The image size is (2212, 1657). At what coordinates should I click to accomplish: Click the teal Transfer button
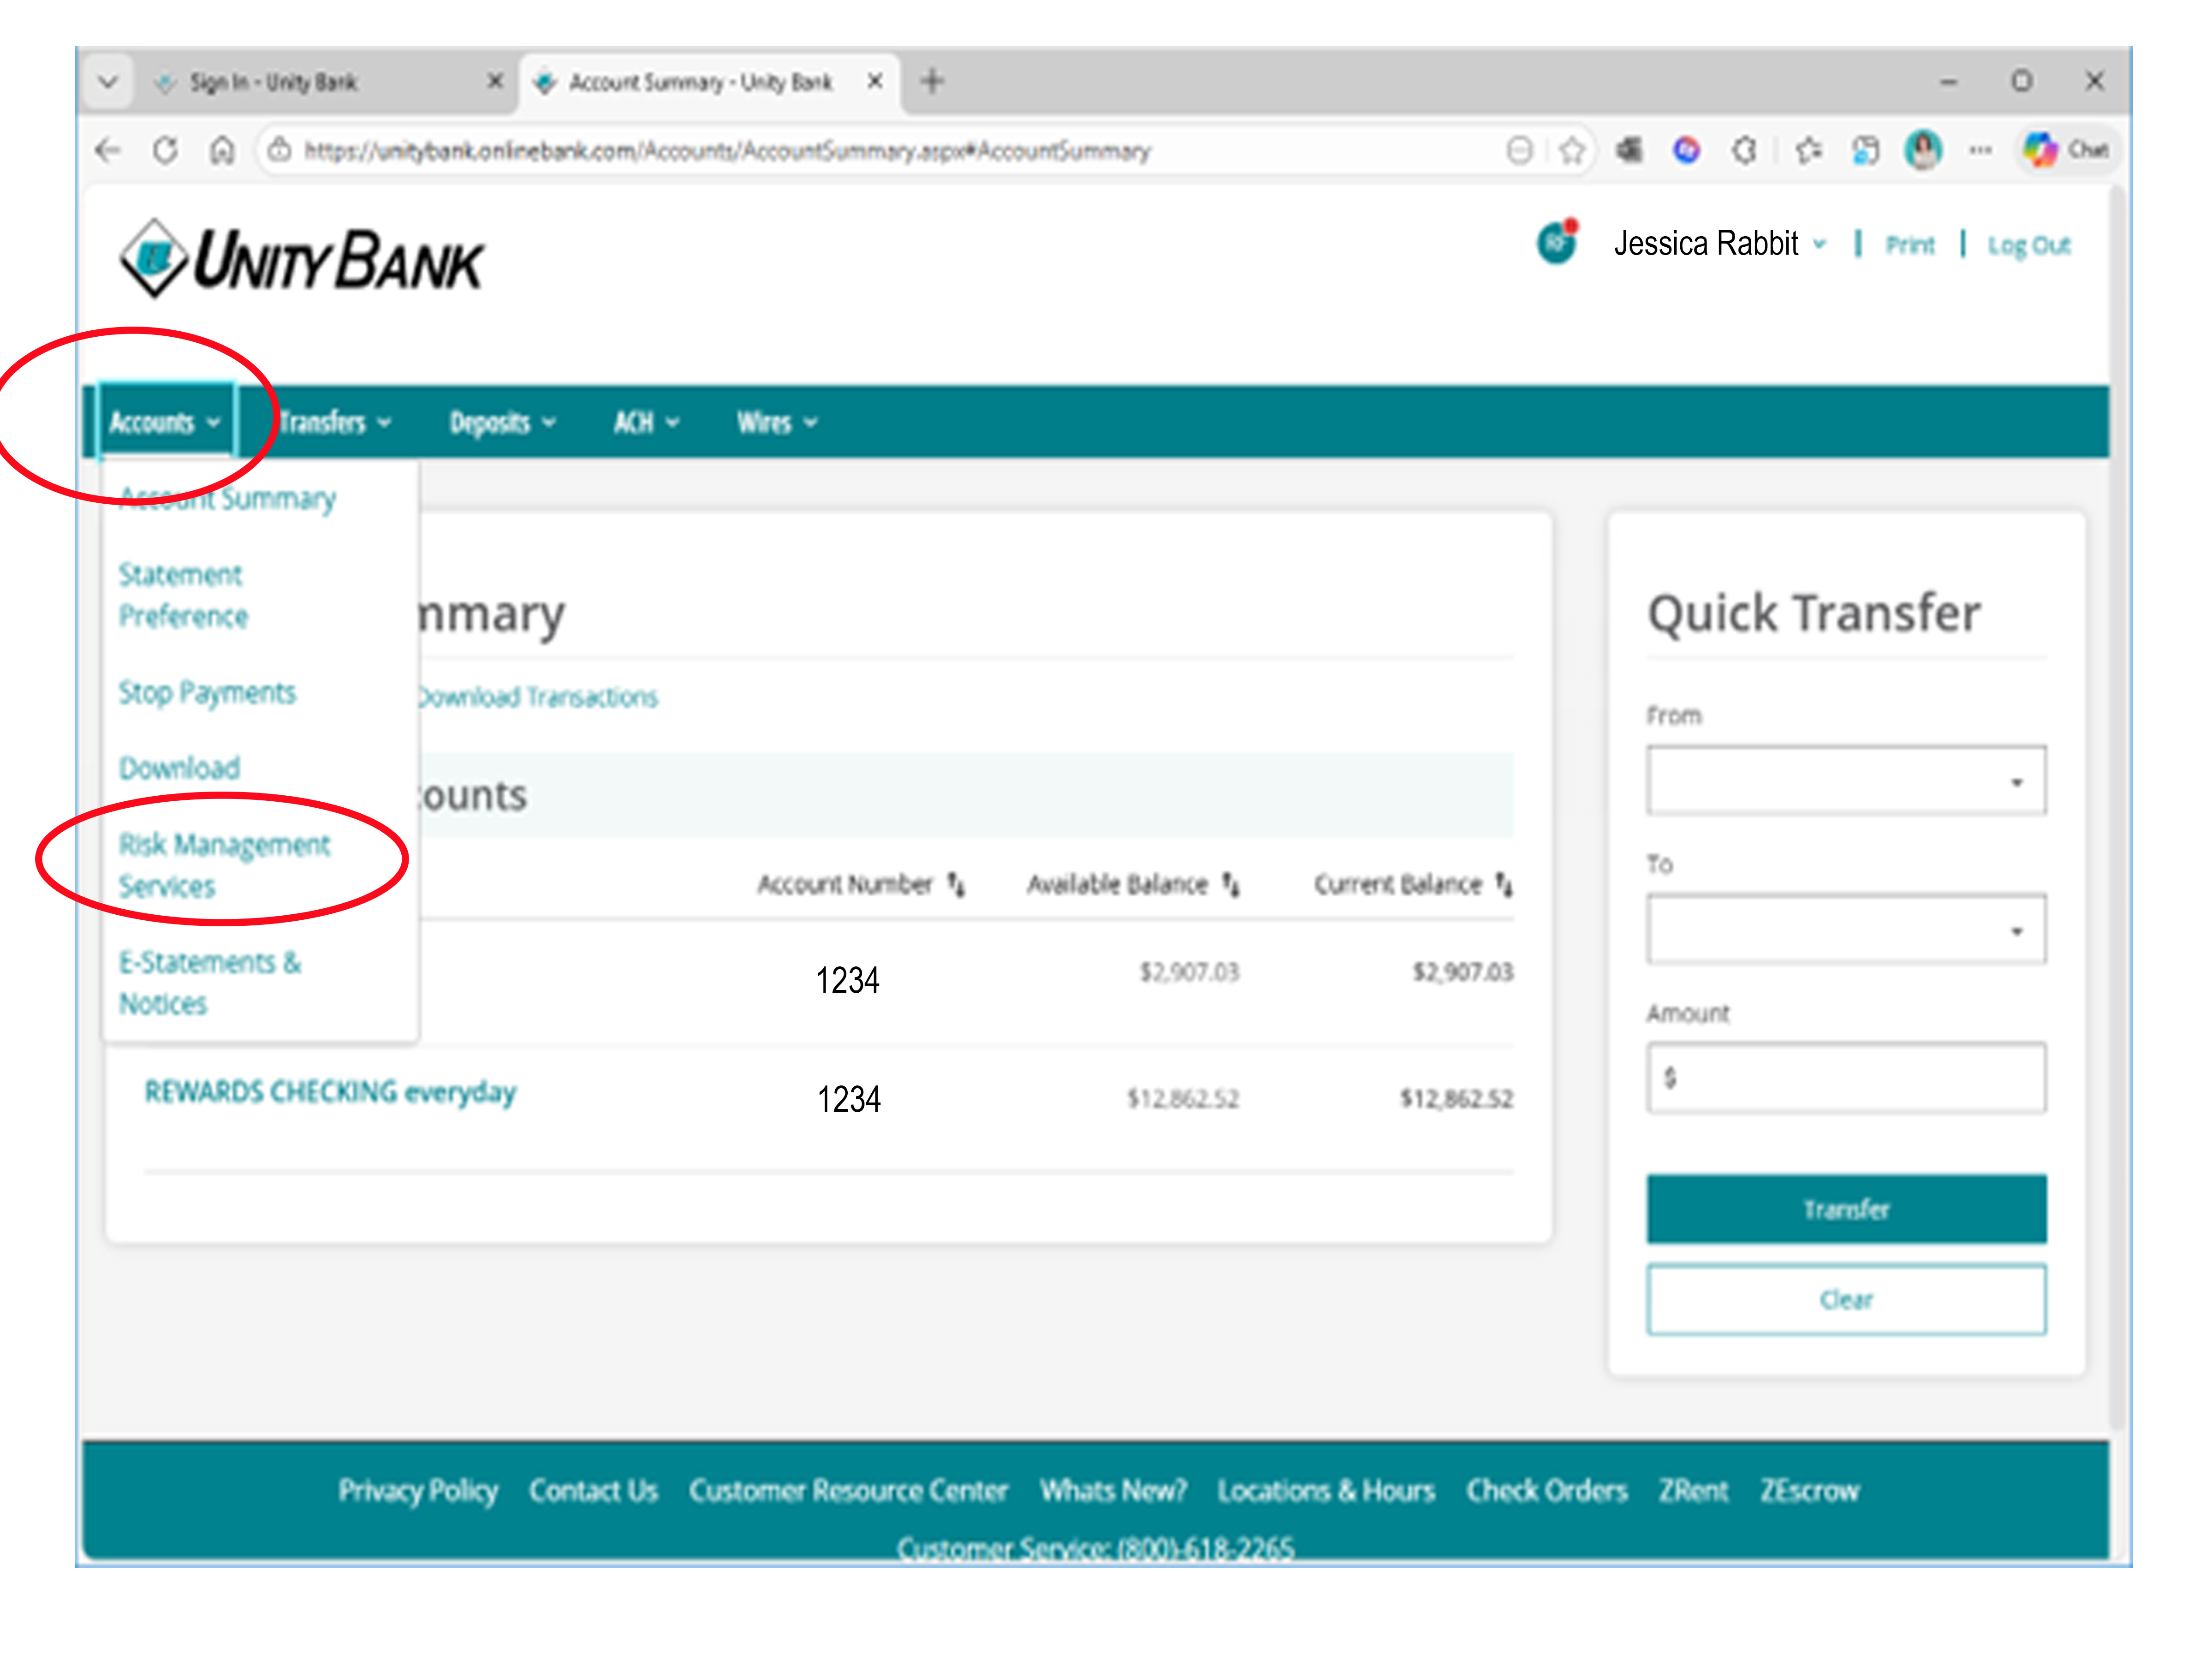point(1846,1209)
